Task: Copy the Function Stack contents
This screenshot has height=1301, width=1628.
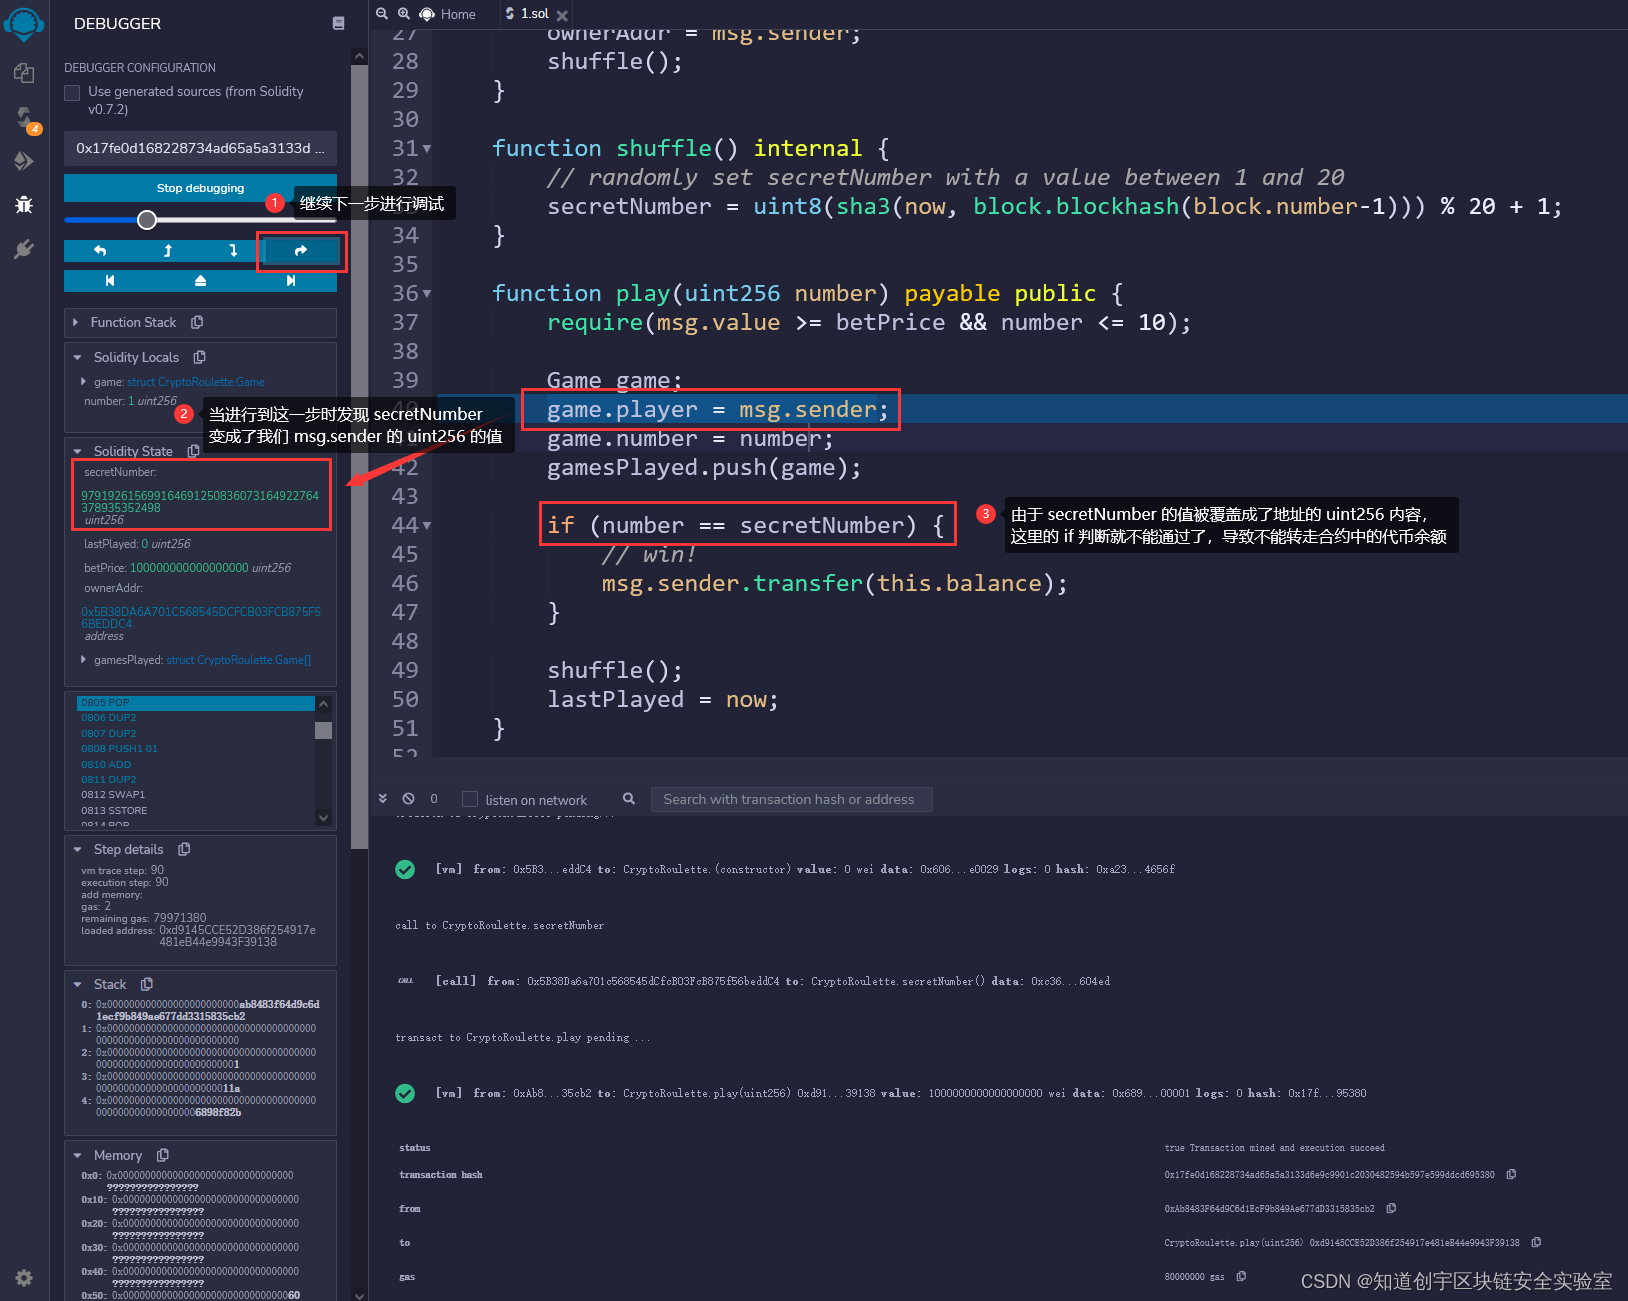Action: coord(197,322)
